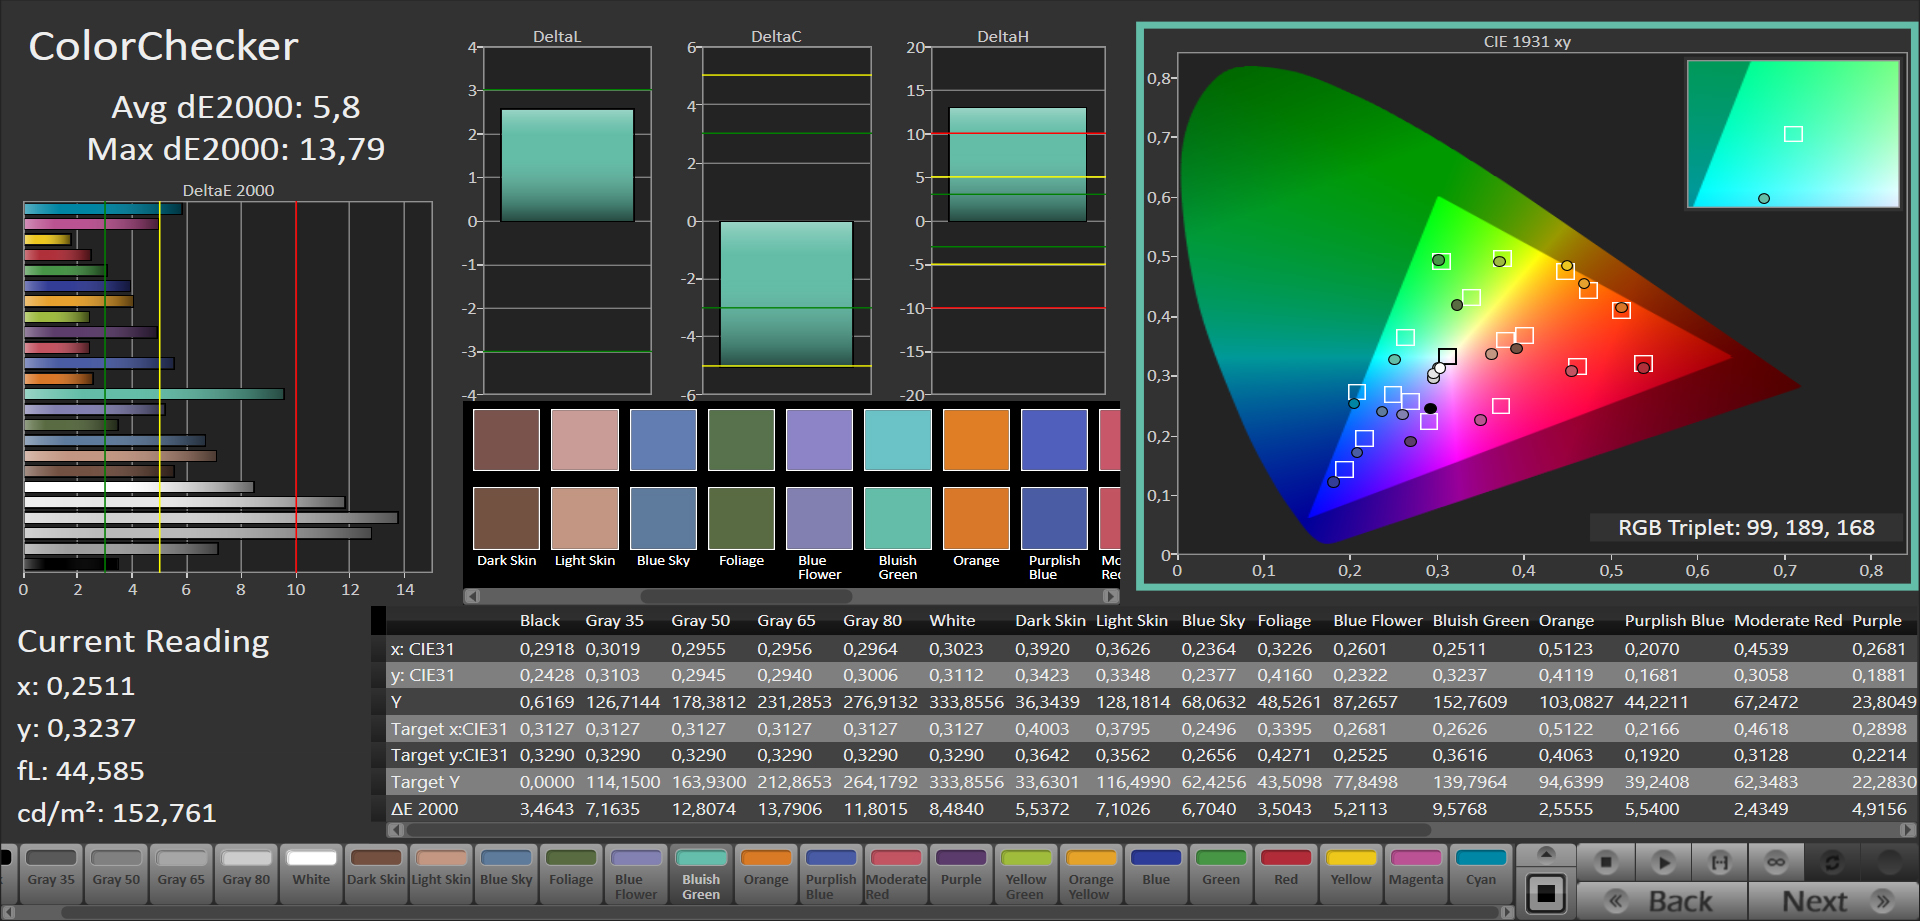Click the Purplish Blue swatch in comparison panel
This screenshot has width=1920, height=921.
(x=1054, y=479)
